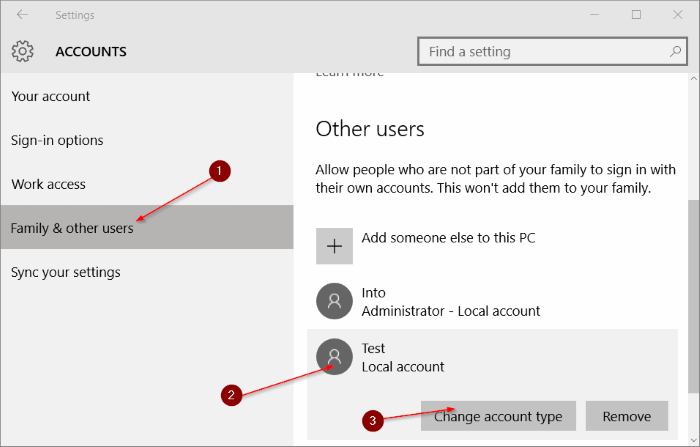Click Add someone else to this PC

(448, 238)
